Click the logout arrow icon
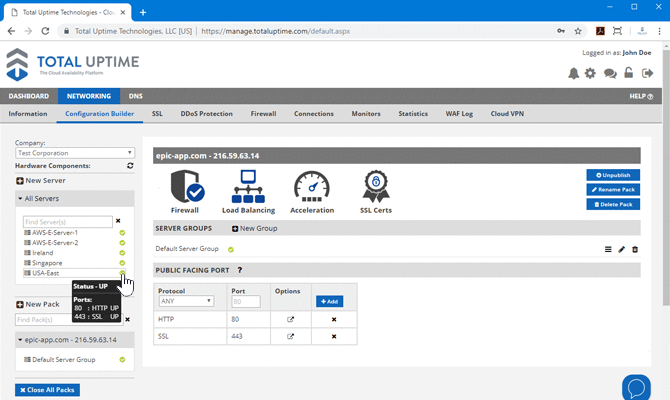 point(647,73)
